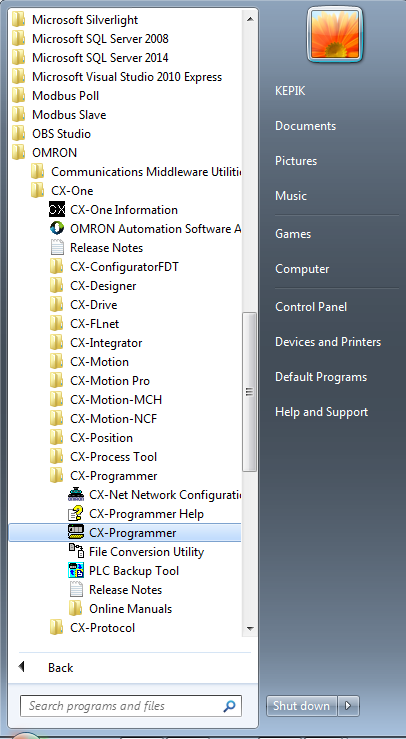Click the programs list scrollbar thumb
Screen dimensions: 406x739
(x=250, y=391)
